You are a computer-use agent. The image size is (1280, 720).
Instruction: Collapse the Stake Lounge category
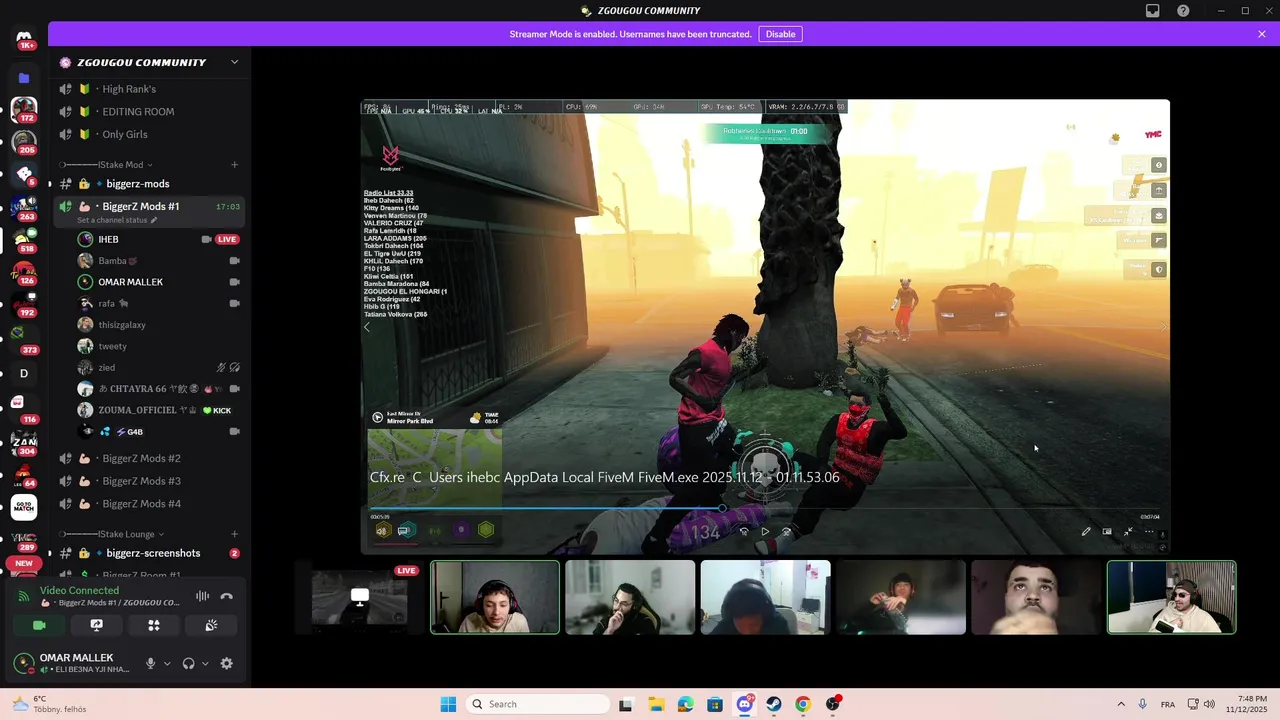pos(112,534)
